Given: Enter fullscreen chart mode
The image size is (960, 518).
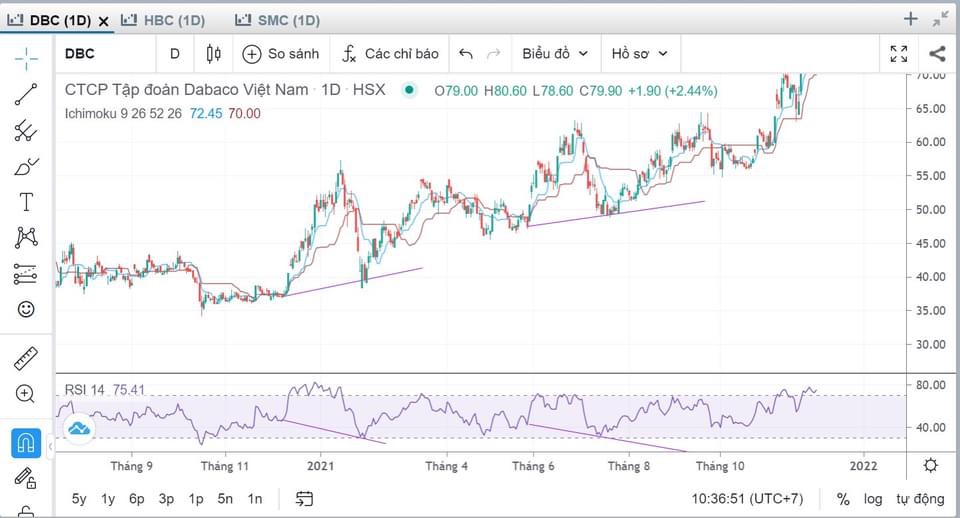Looking at the screenshot, I should pos(899,54).
